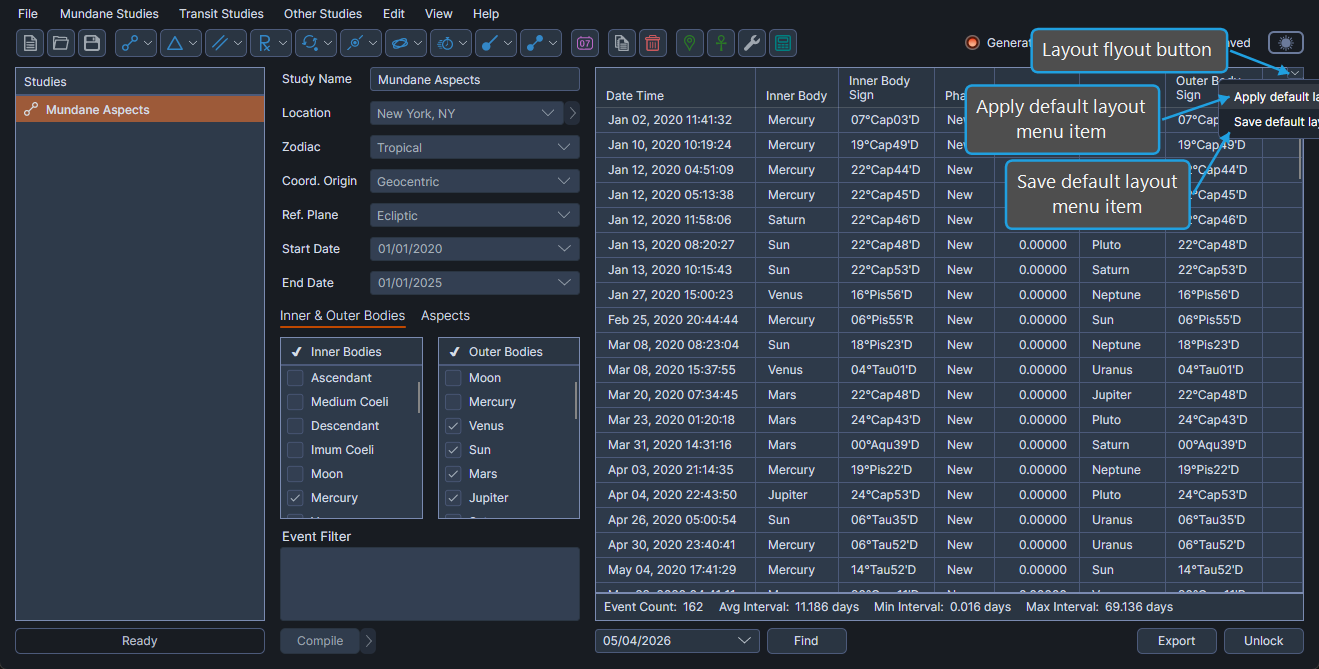This screenshot has width=1319, height=669.
Task: Check the Descendant checkbox
Action: [295, 426]
